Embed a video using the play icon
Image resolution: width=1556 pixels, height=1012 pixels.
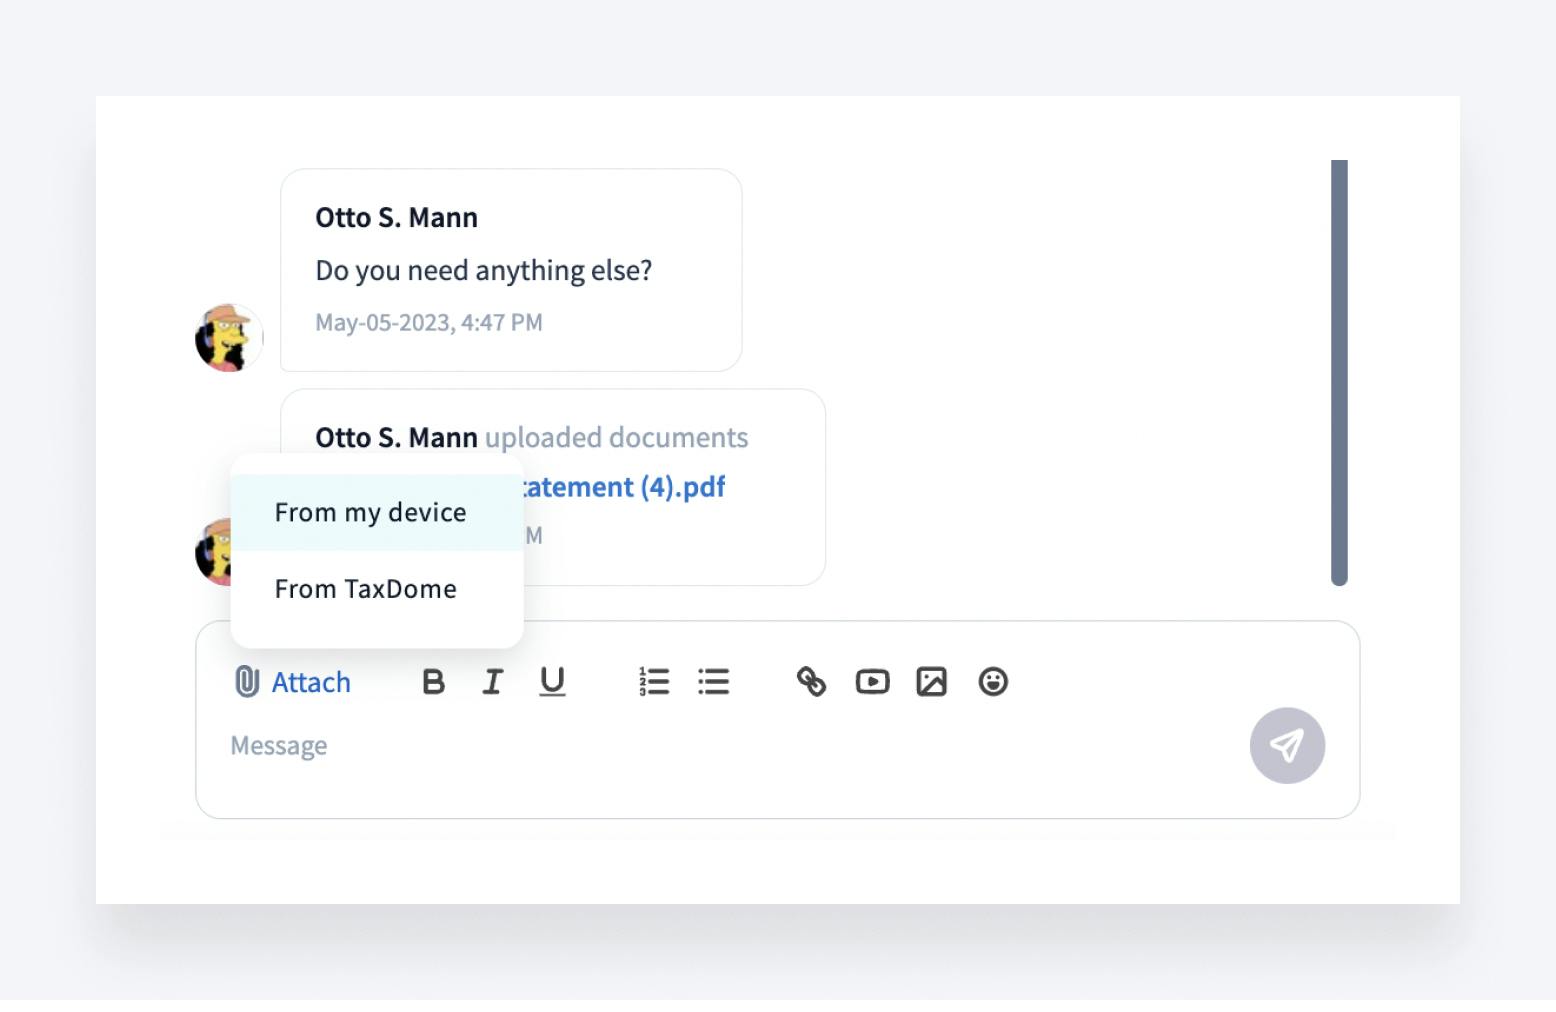pyautogui.click(x=872, y=682)
